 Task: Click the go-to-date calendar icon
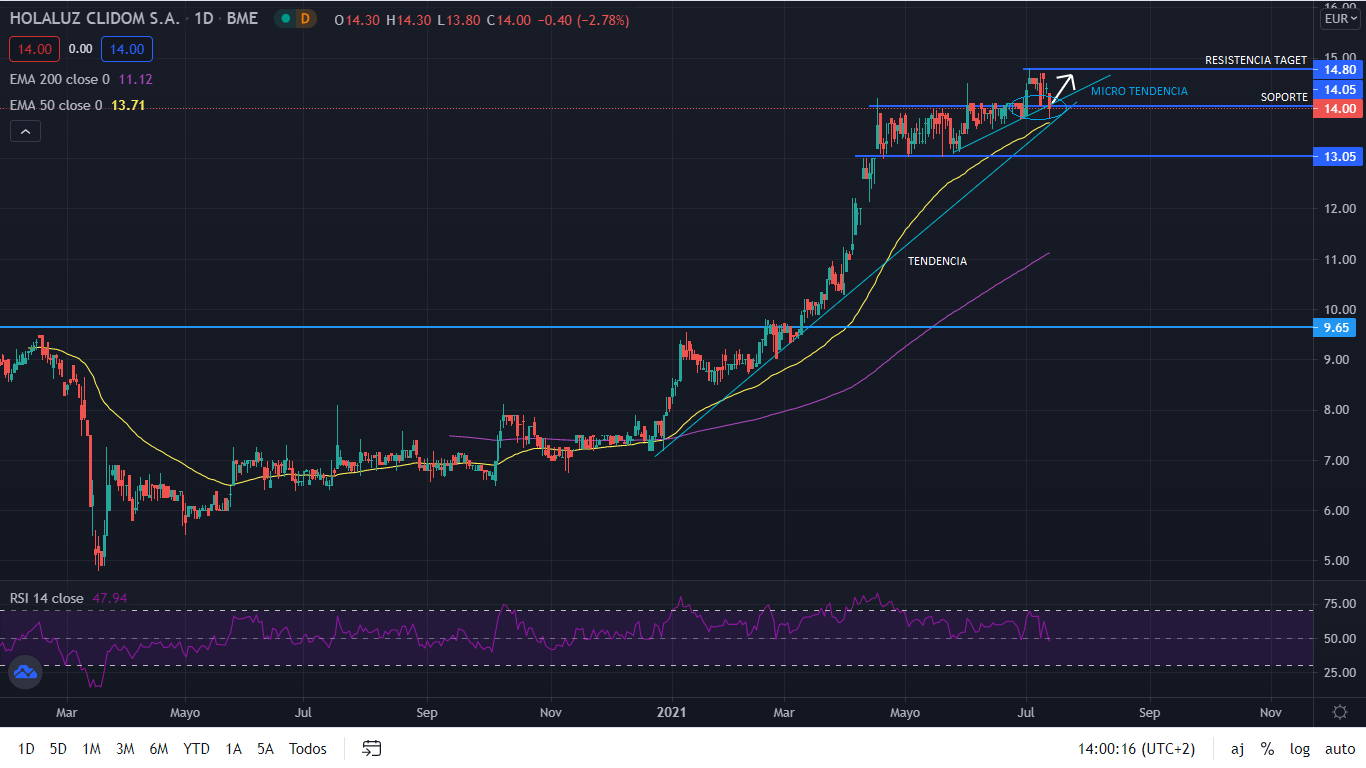(372, 748)
